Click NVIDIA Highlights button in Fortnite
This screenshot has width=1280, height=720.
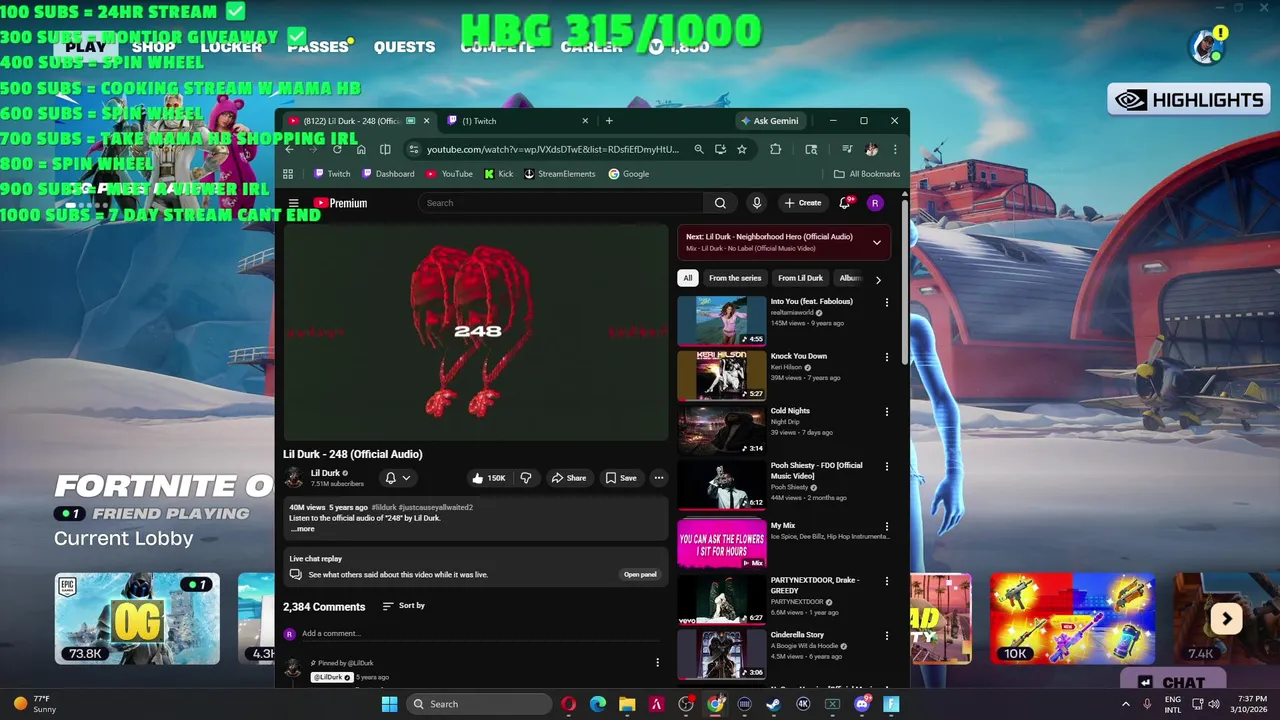click(x=1189, y=100)
